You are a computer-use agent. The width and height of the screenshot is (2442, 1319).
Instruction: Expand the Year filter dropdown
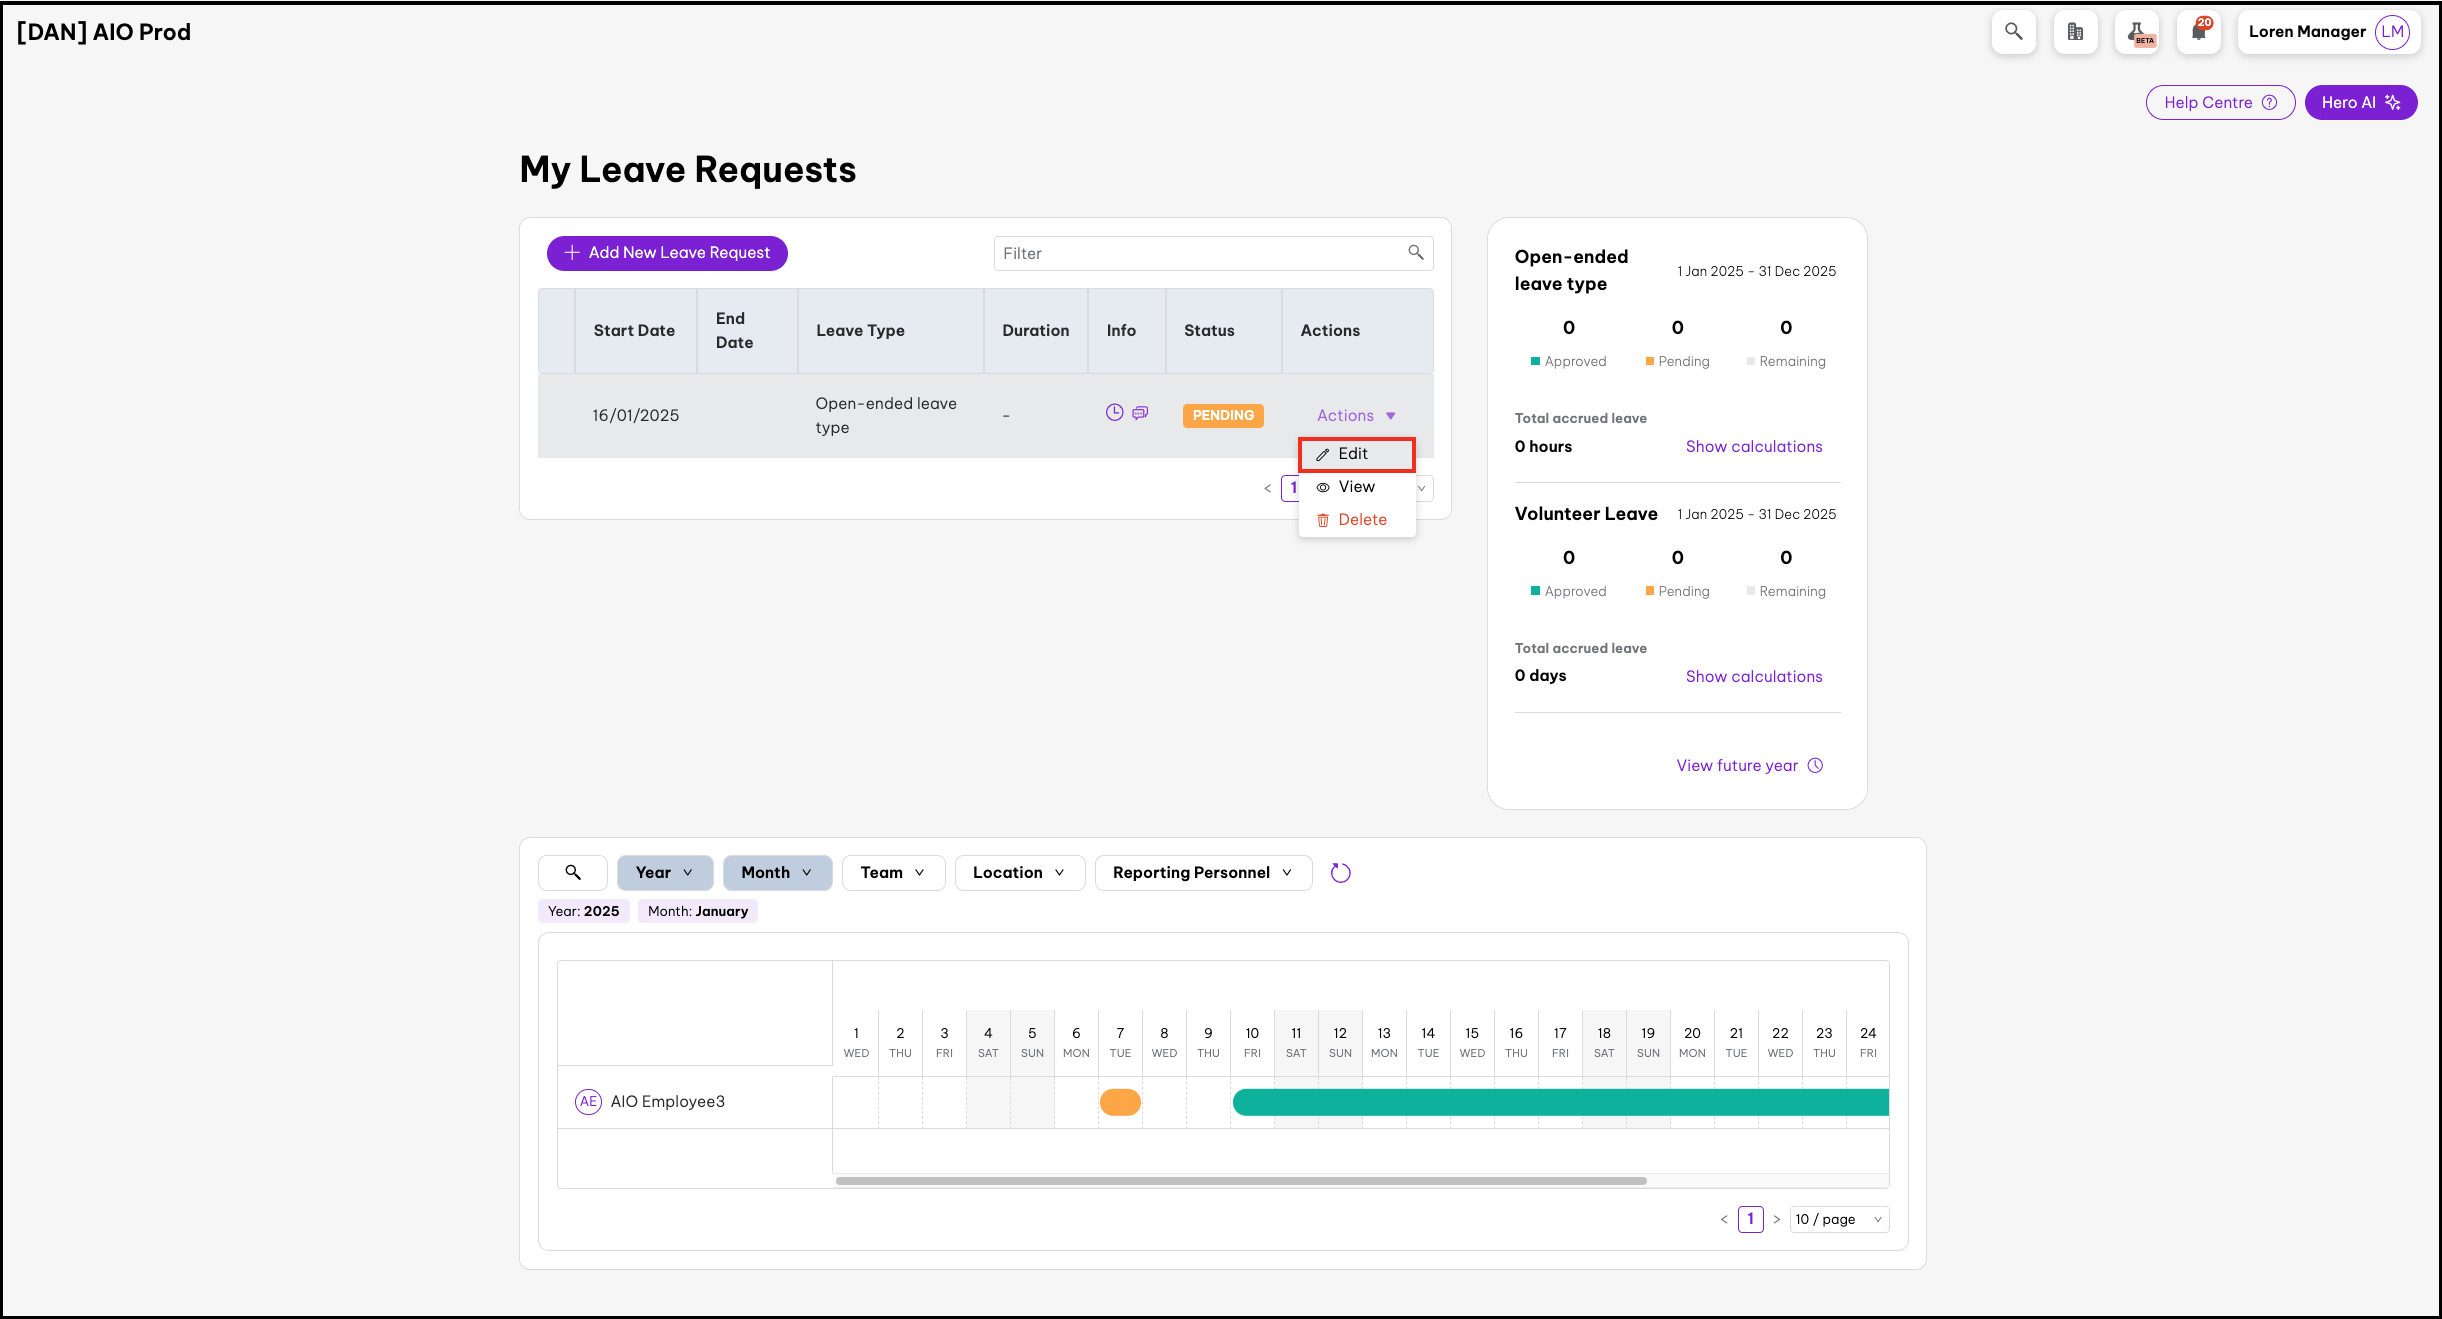[664, 873]
